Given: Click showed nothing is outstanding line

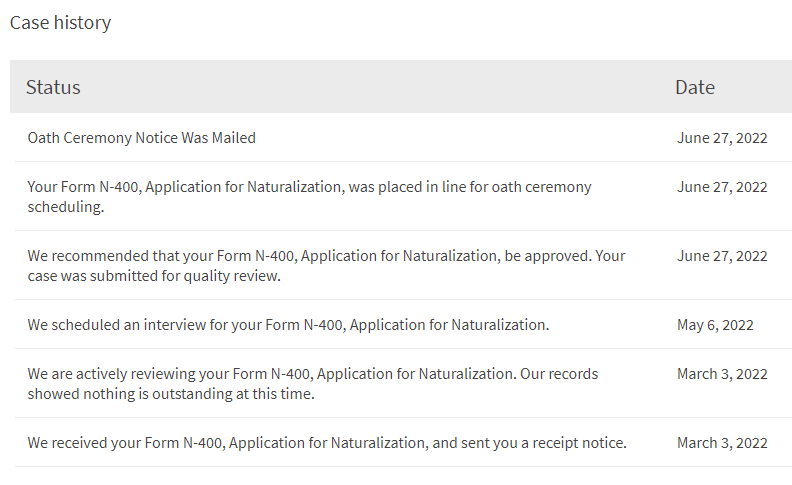Looking at the screenshot, I should click(x=171, y=394).
